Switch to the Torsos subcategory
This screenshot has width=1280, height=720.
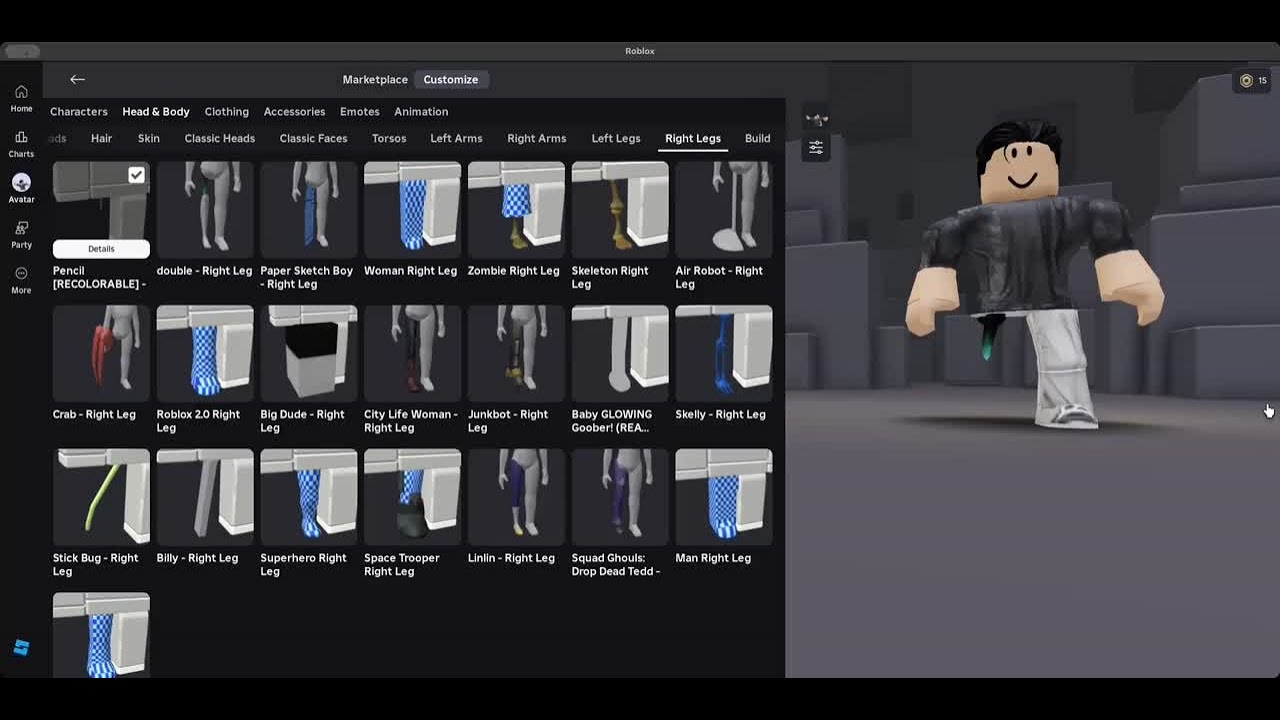coord(389,139)
